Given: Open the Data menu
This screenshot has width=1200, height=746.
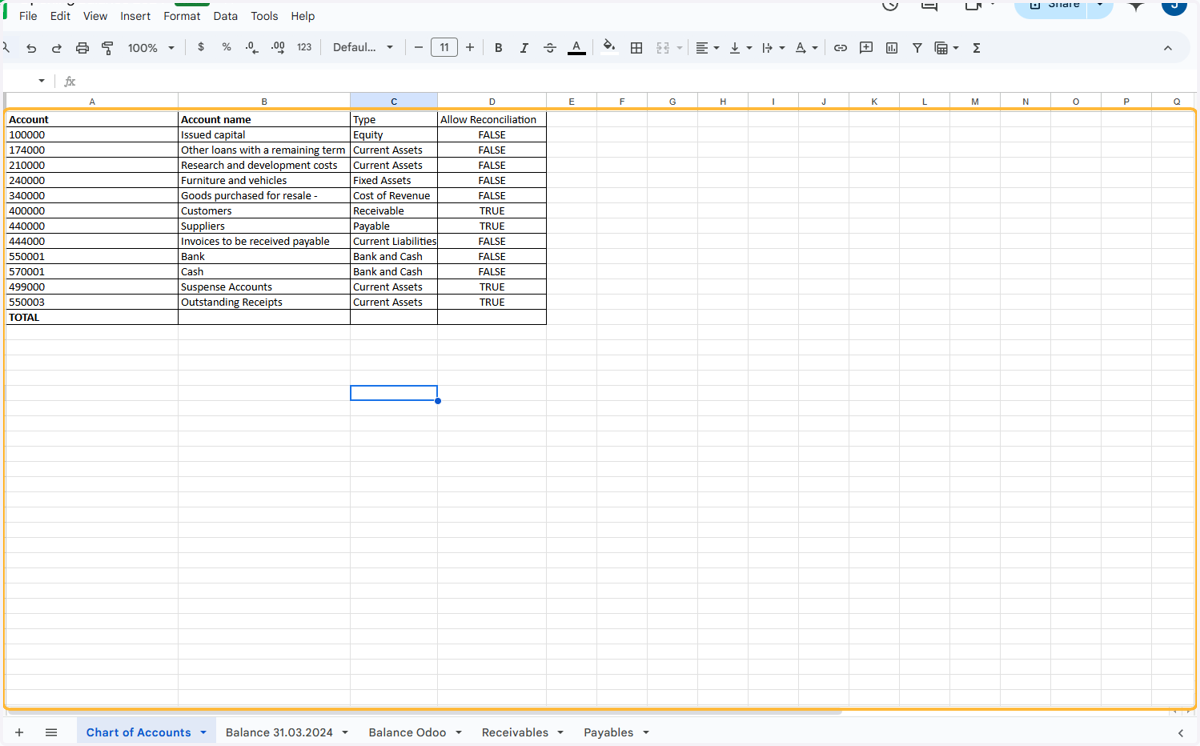Looking at the screenshot, I should [225, 16].
